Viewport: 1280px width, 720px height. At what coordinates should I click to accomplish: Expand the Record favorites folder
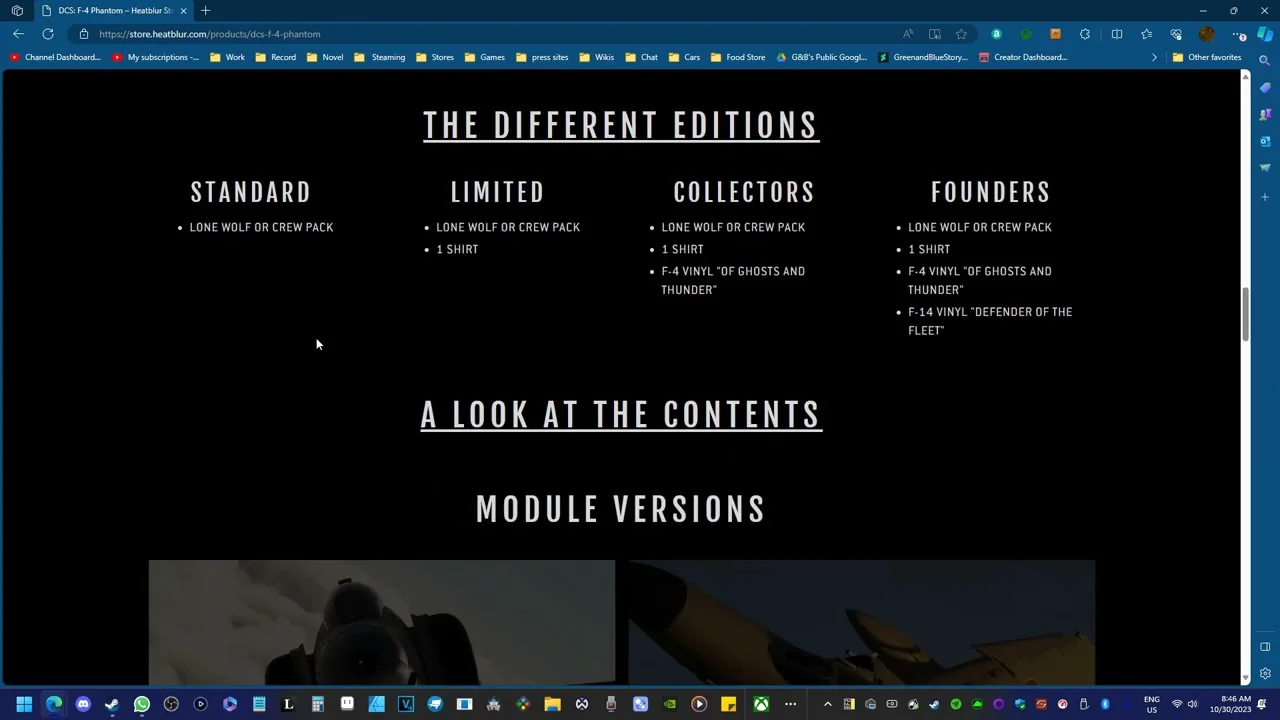(x=276, y=57)
